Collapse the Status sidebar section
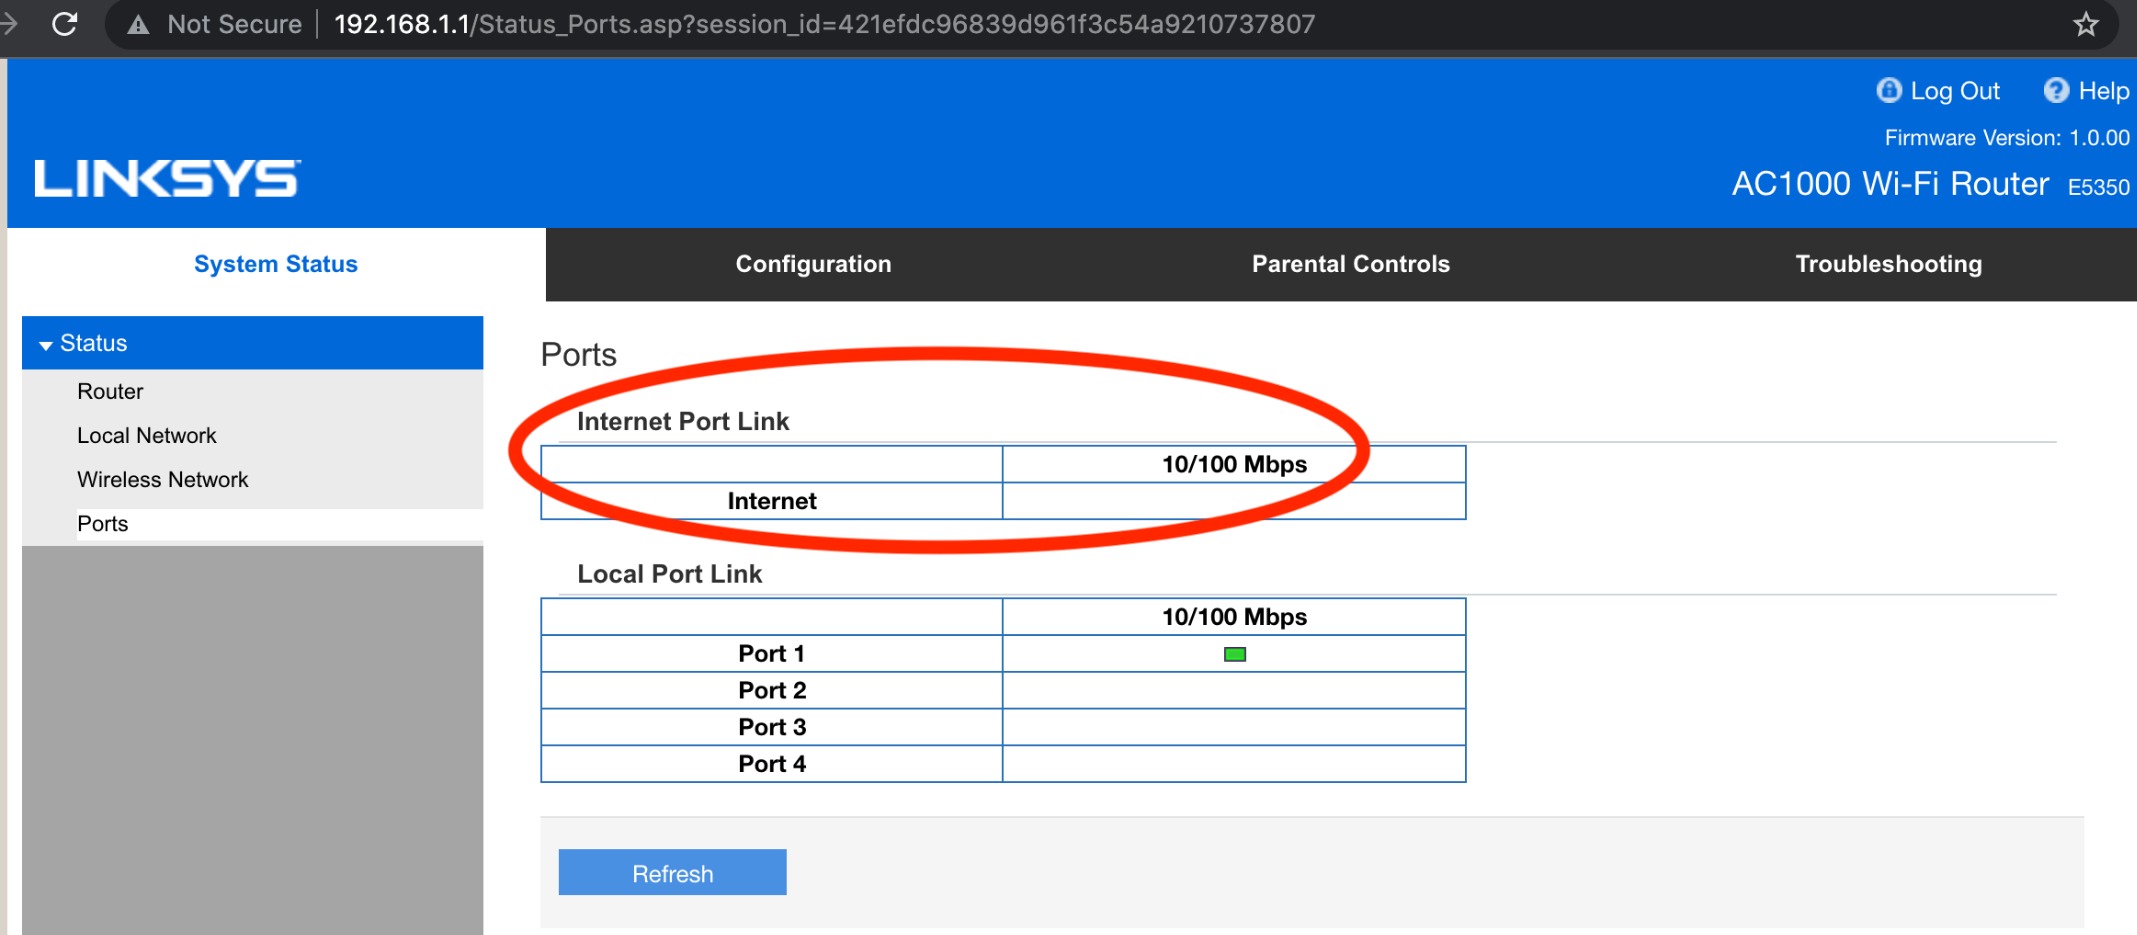The width and height of the screenshot is (2137, 935). pos(46,345)
